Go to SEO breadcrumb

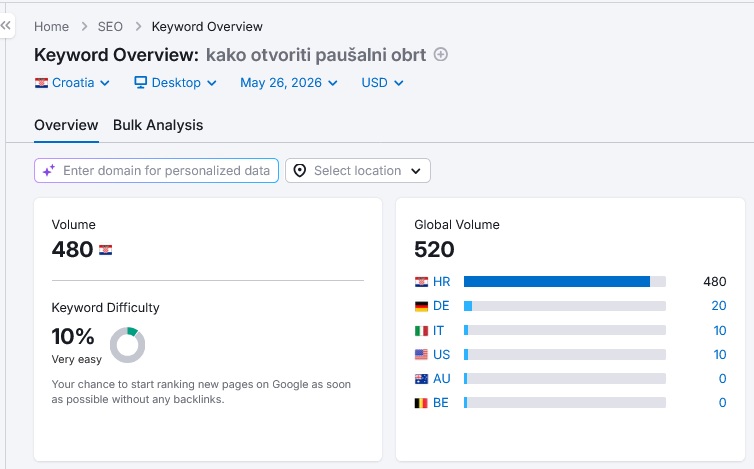pyautogui.click(x=110, y=26)
